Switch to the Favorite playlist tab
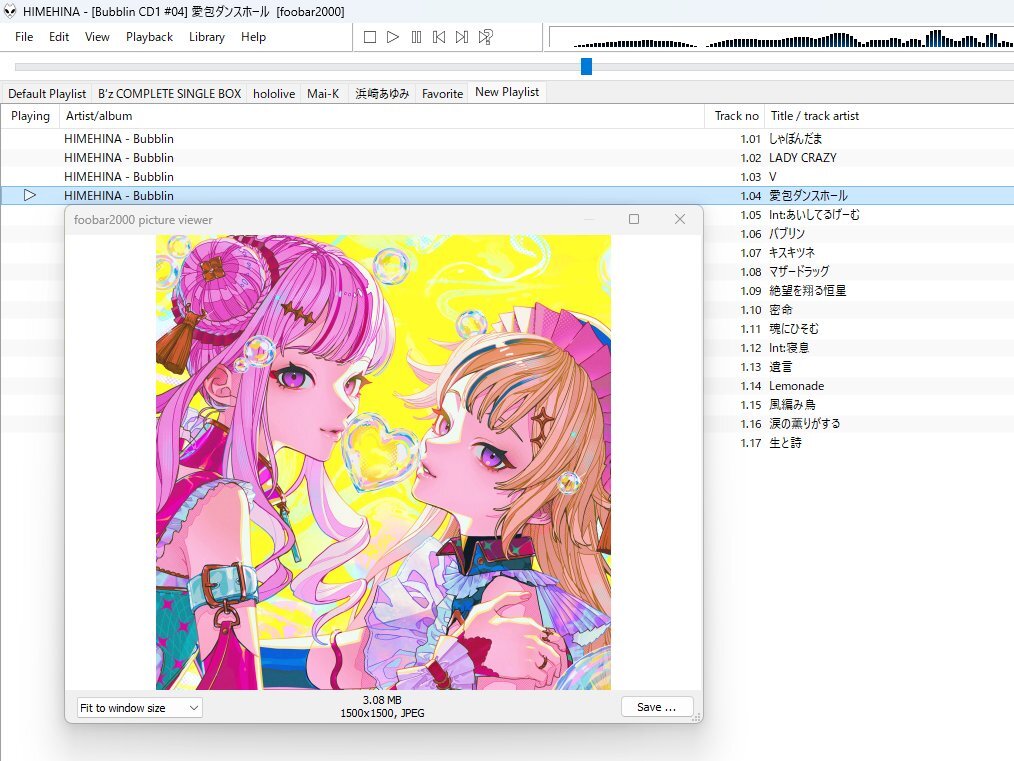 [442, 94]
